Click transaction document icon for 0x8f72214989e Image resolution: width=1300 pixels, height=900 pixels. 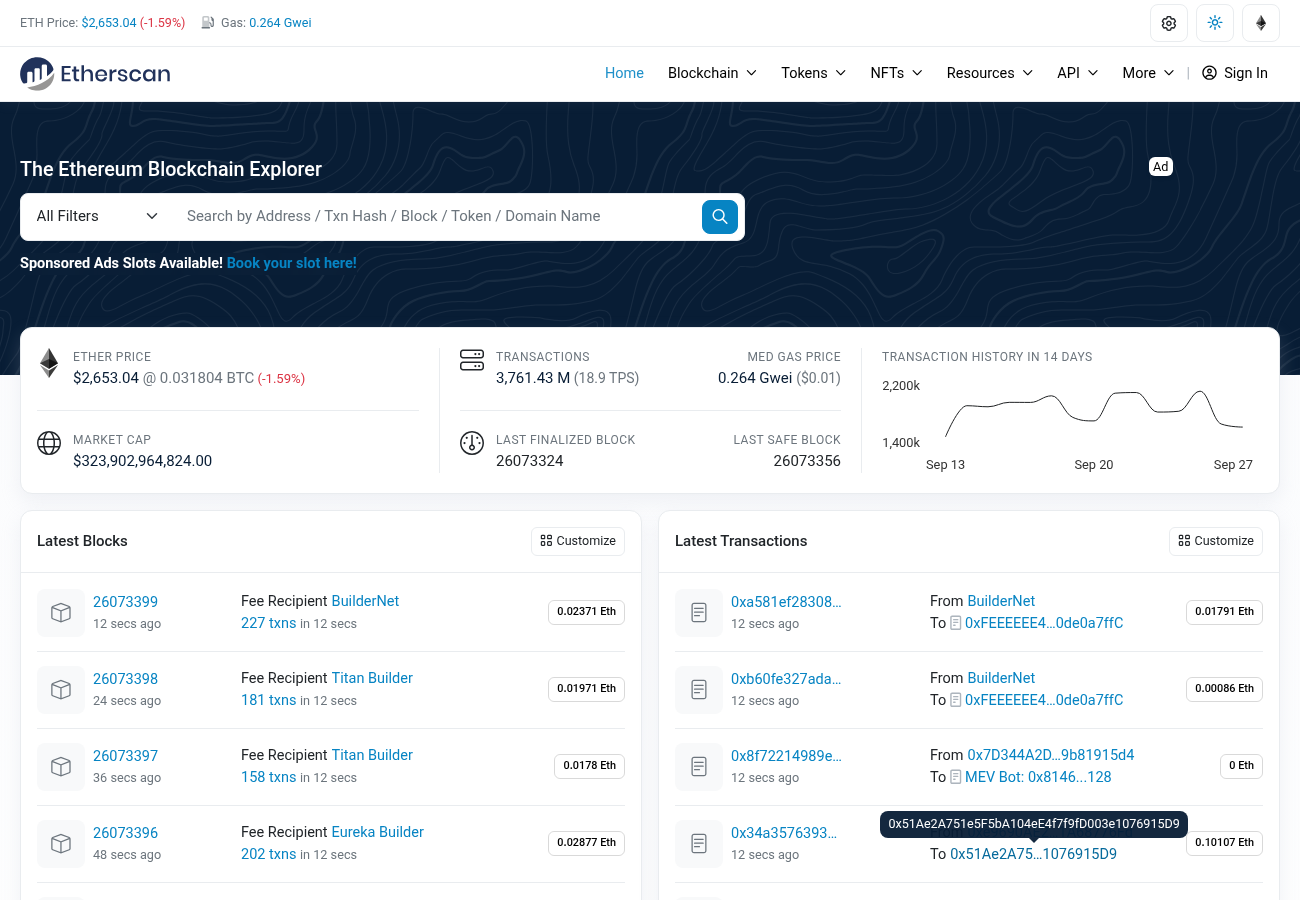pyautogui.click(x=699, y=767)
